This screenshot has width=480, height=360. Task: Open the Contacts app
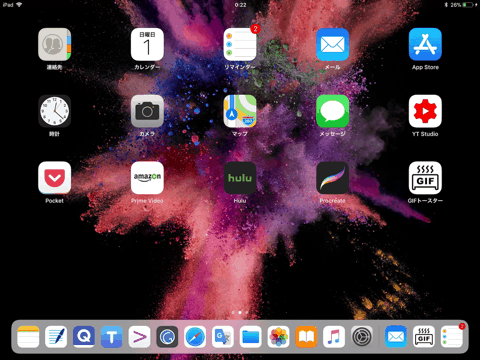pyautogui.click(x=54, y=44)
